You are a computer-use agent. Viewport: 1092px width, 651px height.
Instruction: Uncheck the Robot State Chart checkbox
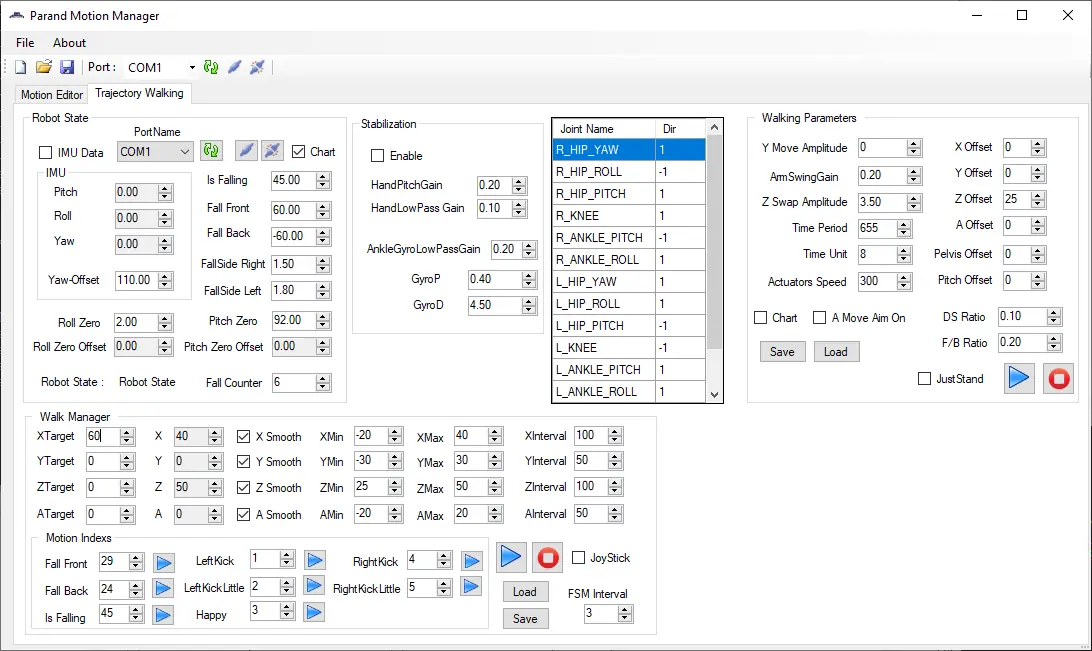click(x=299, y=151)
